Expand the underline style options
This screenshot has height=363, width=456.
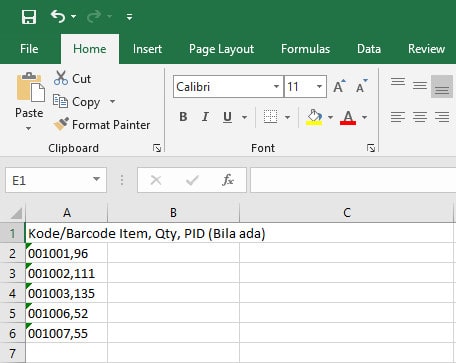(245, 117)
